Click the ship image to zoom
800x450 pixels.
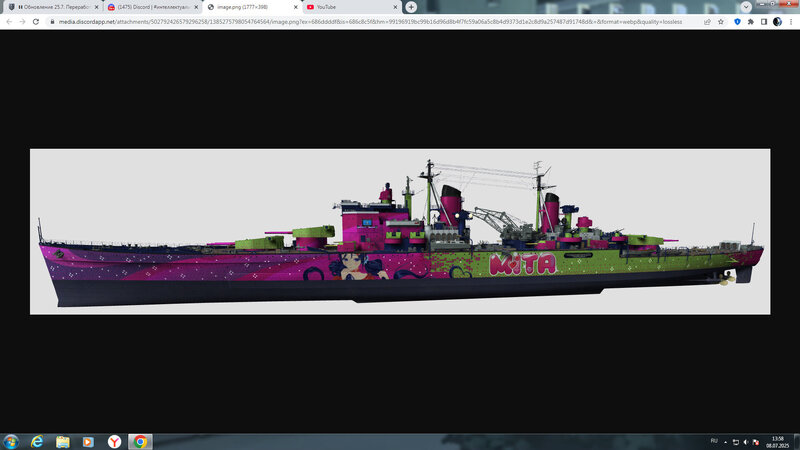(400, 232)
